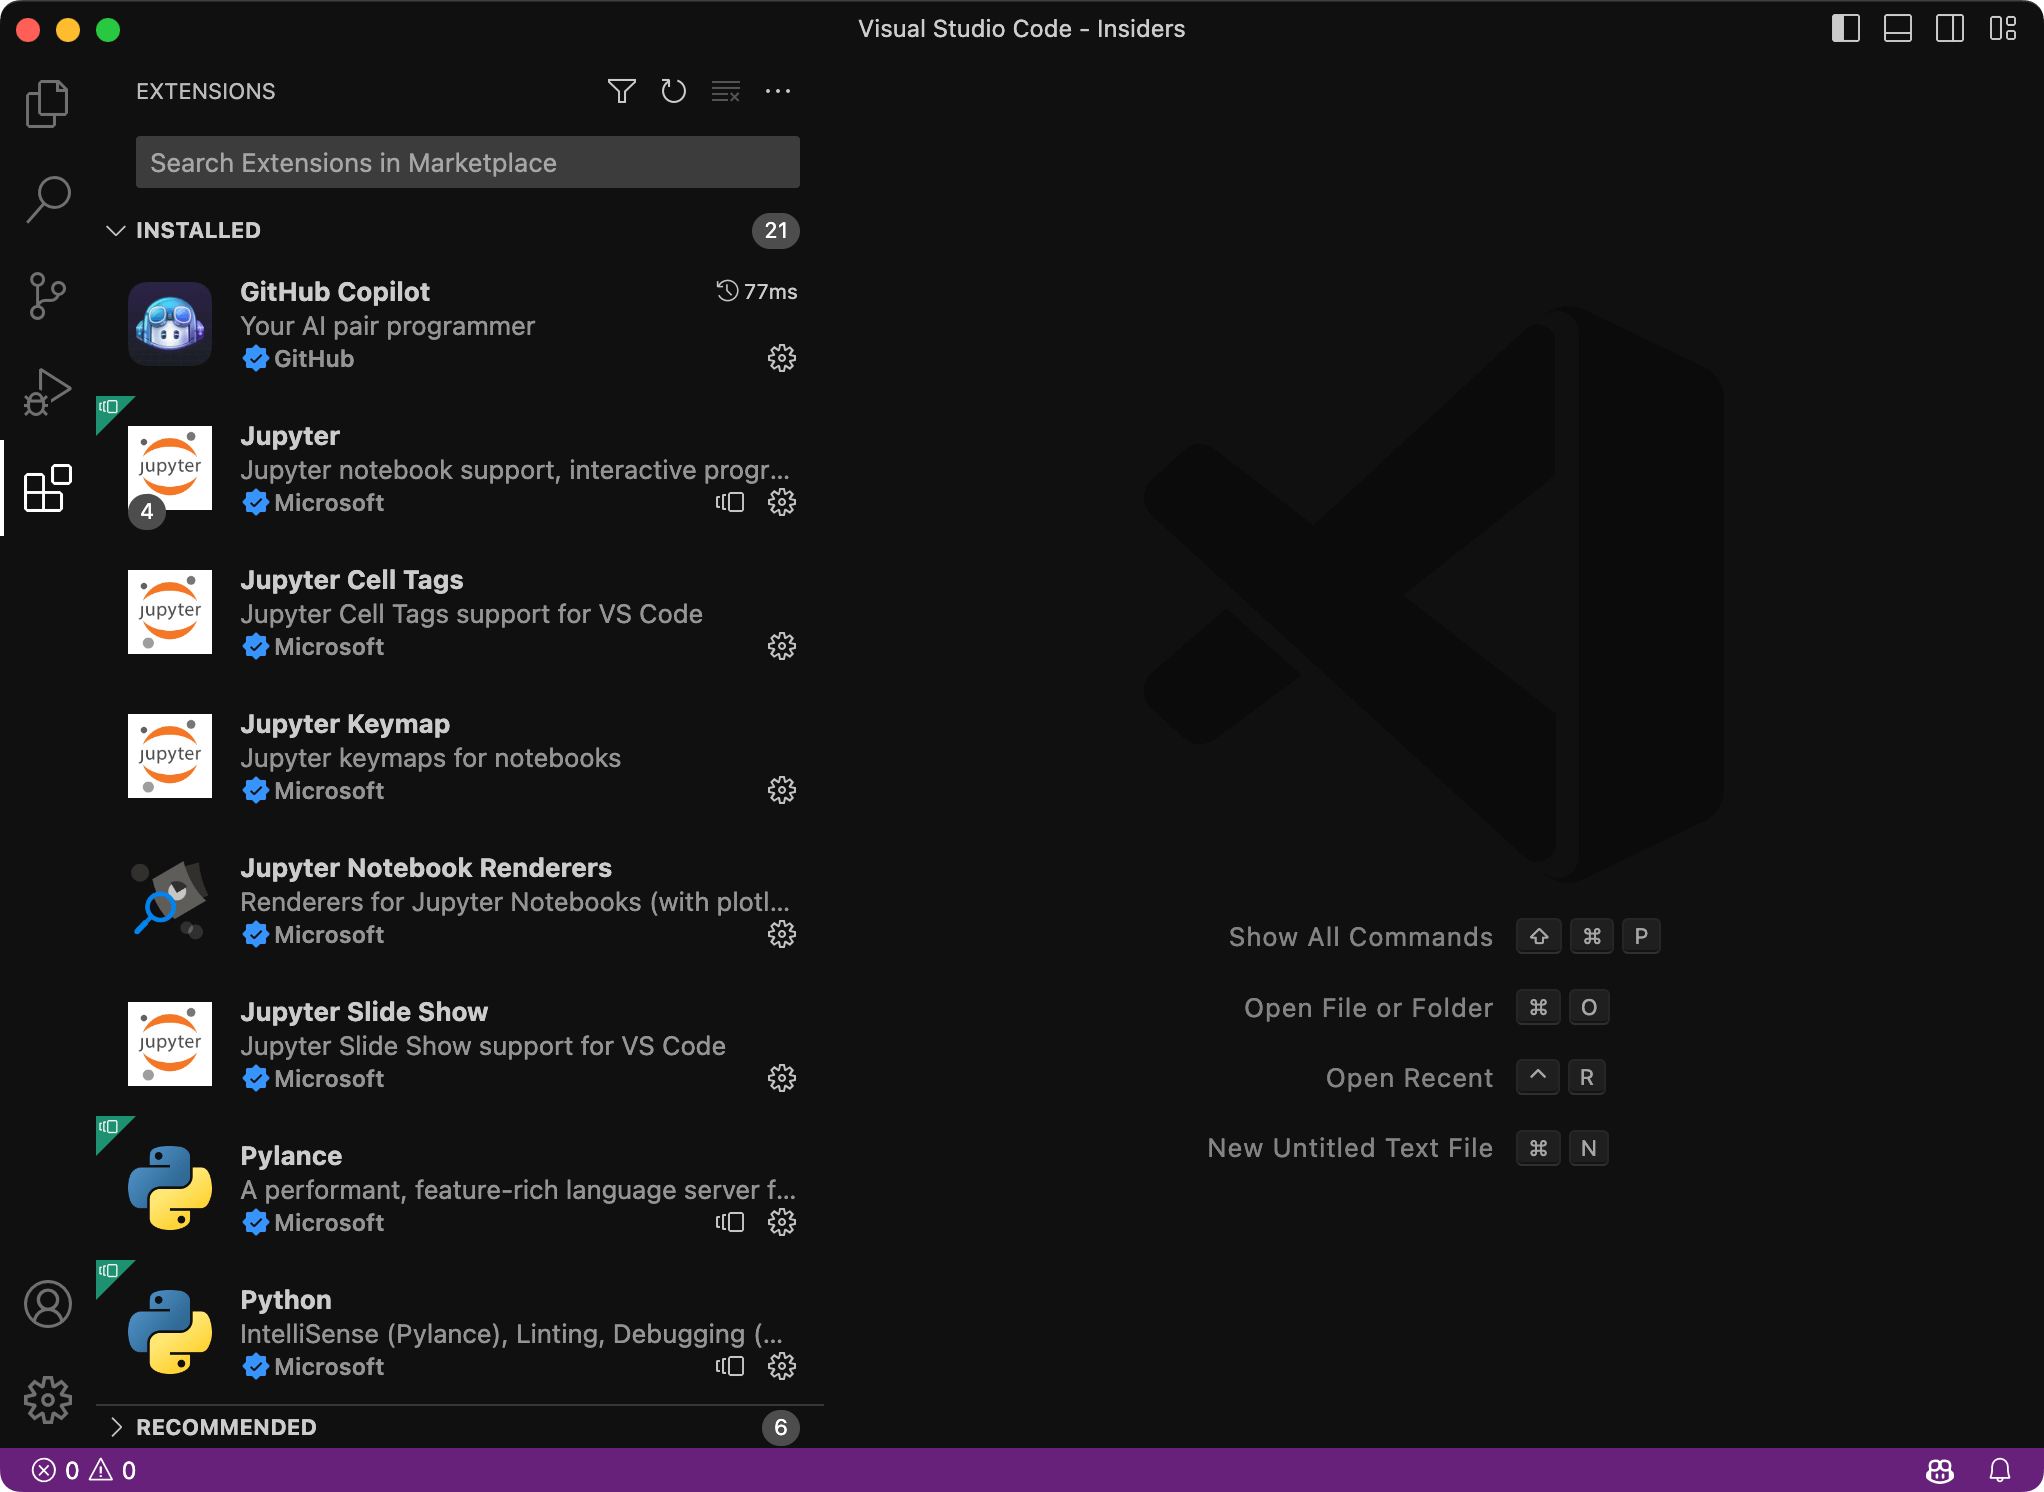Click the pre-release switch icon for Jupyter
Image resolution: width=2044 pixels, height=1492 pixels.
pyautogui.click(x=730, y=502)
